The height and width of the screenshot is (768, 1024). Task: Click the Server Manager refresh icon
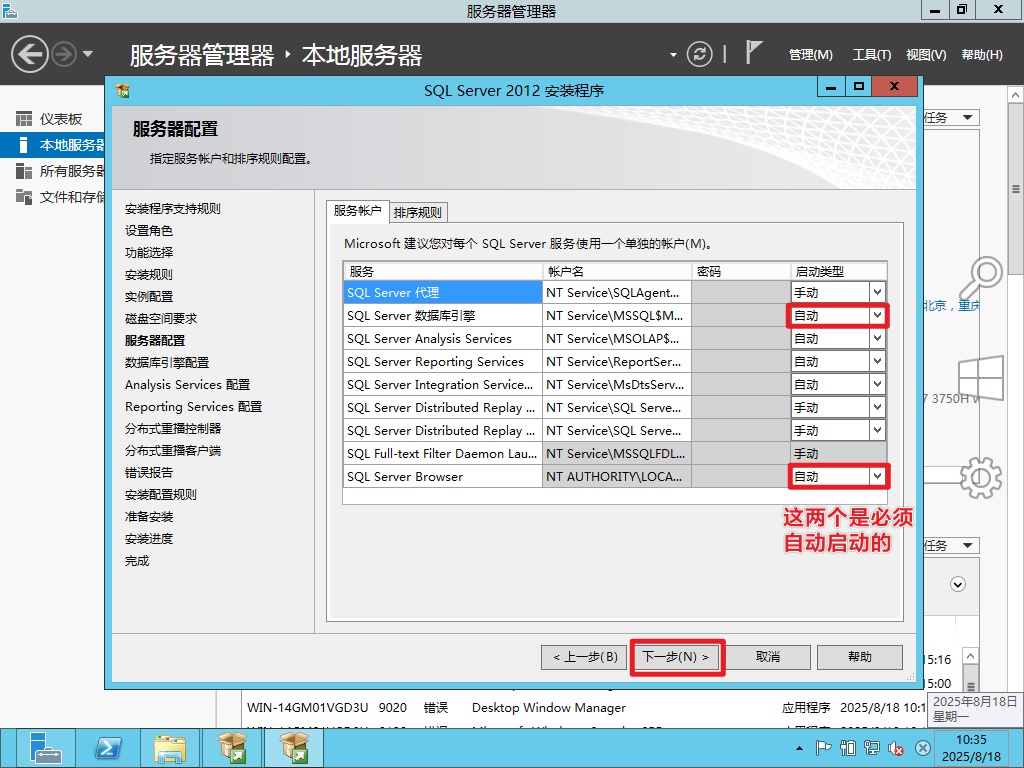coord(699,54)
